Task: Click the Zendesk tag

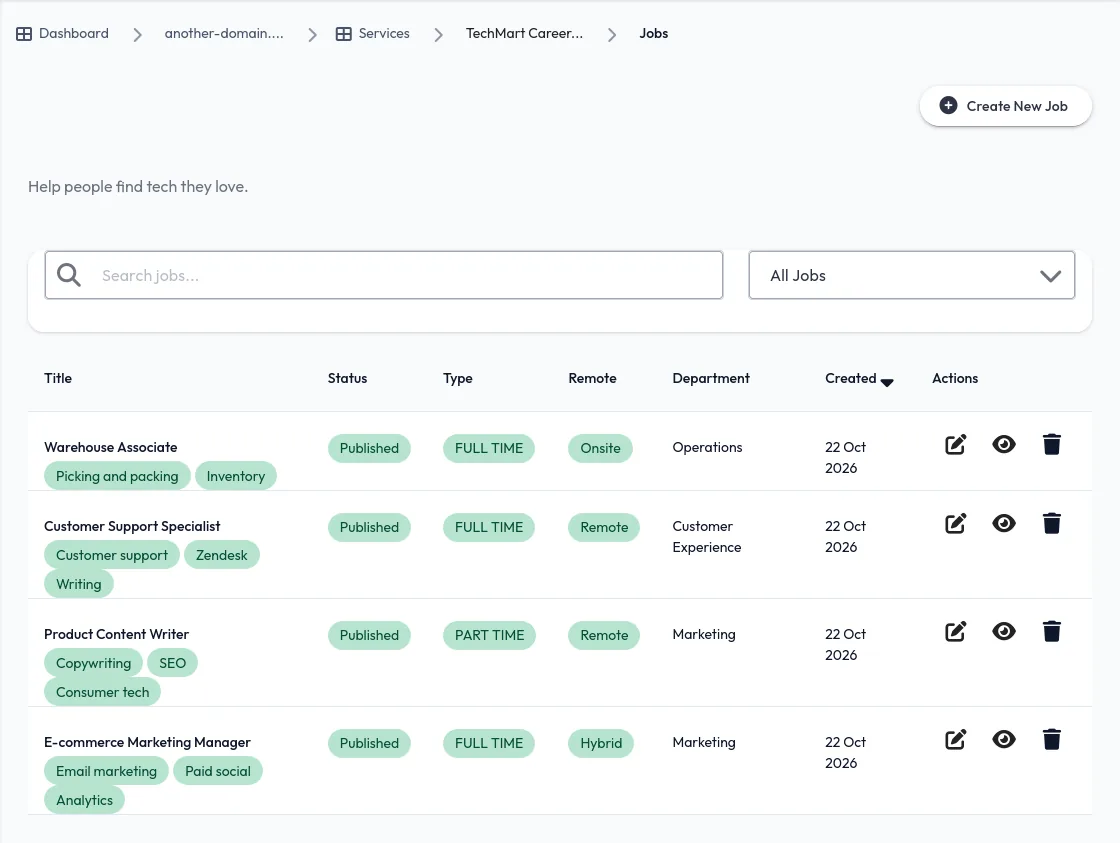Action: pyautogui.click(x=221, y=555)
